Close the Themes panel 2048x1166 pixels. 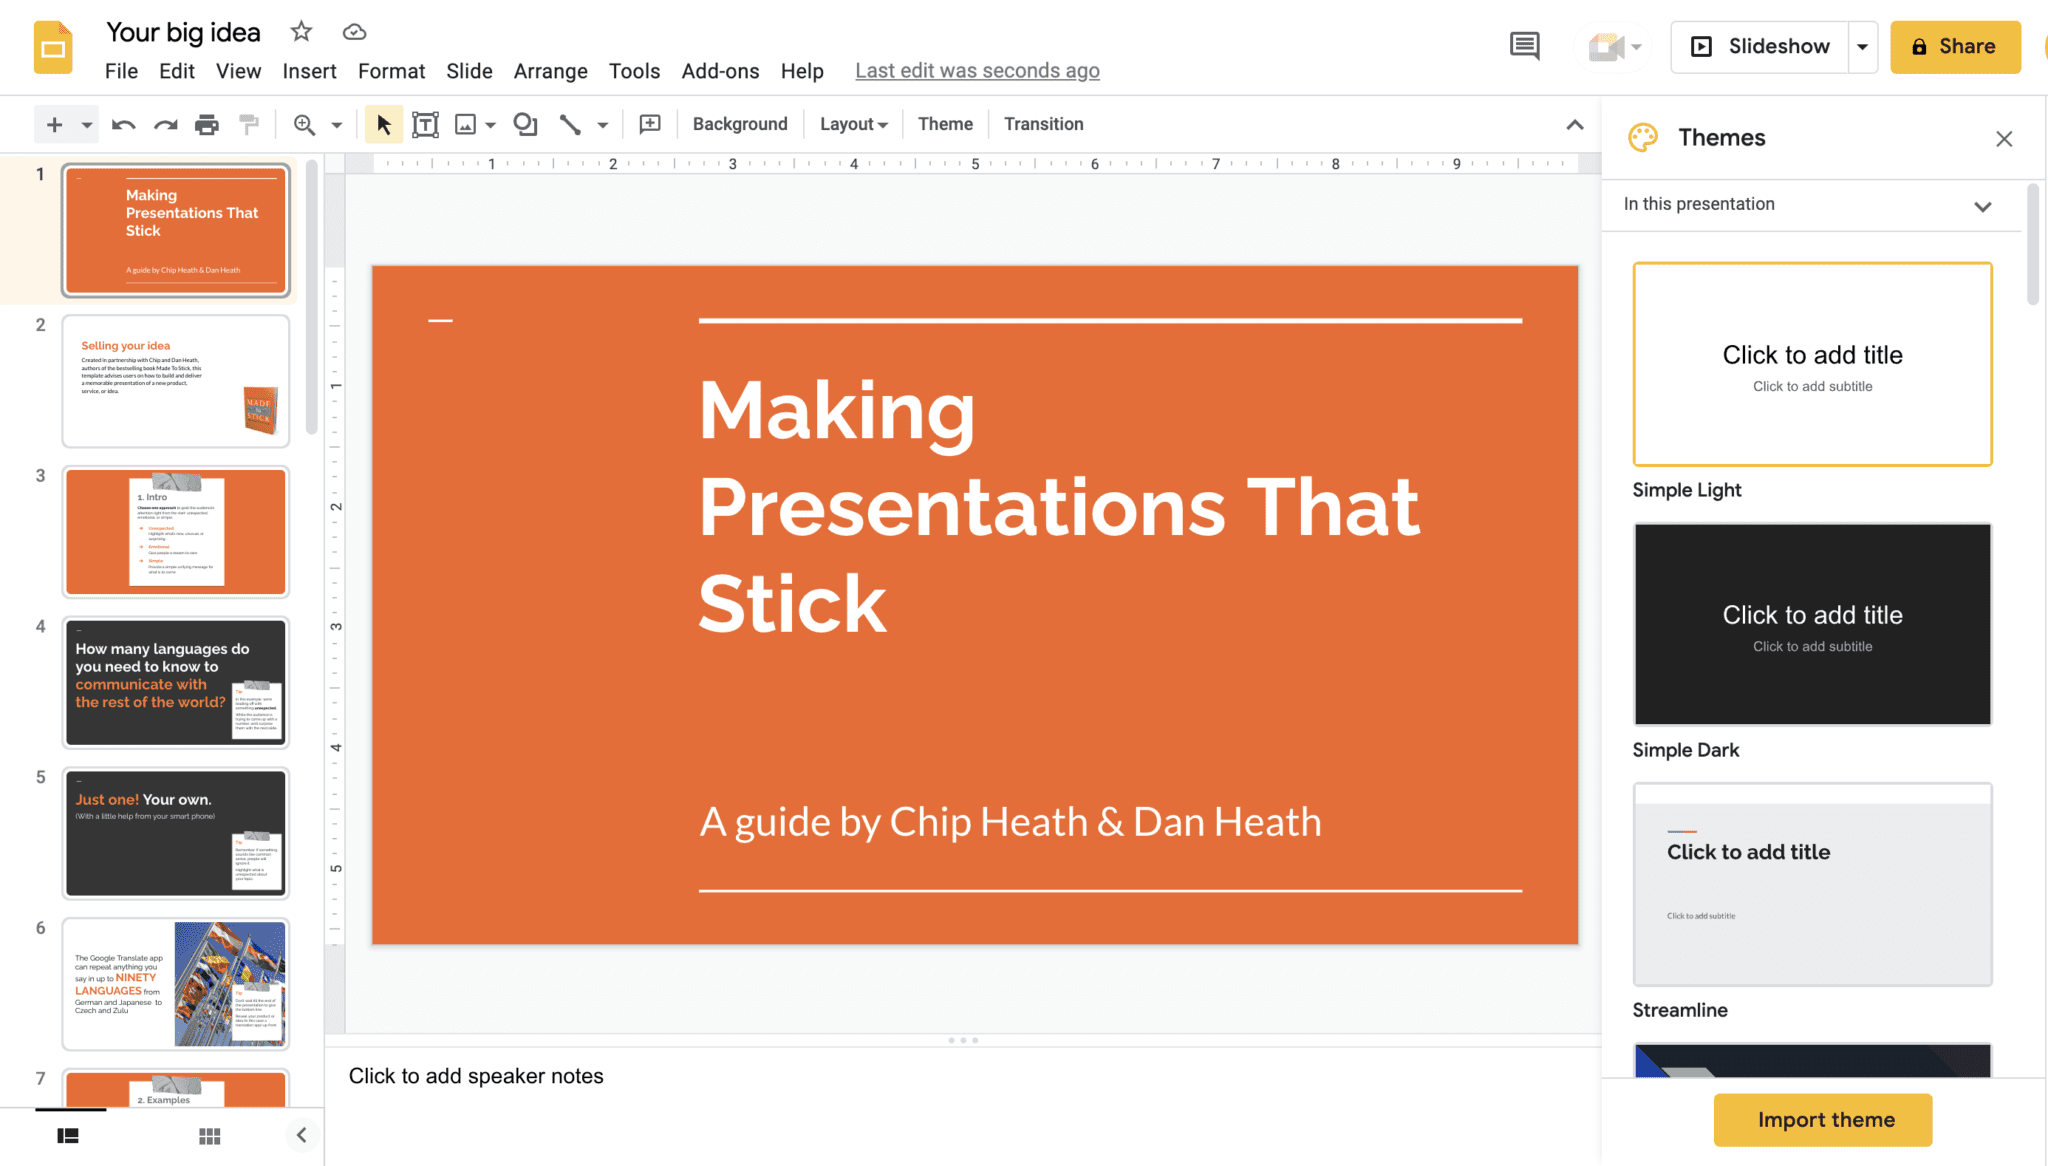pos(2004,139)
